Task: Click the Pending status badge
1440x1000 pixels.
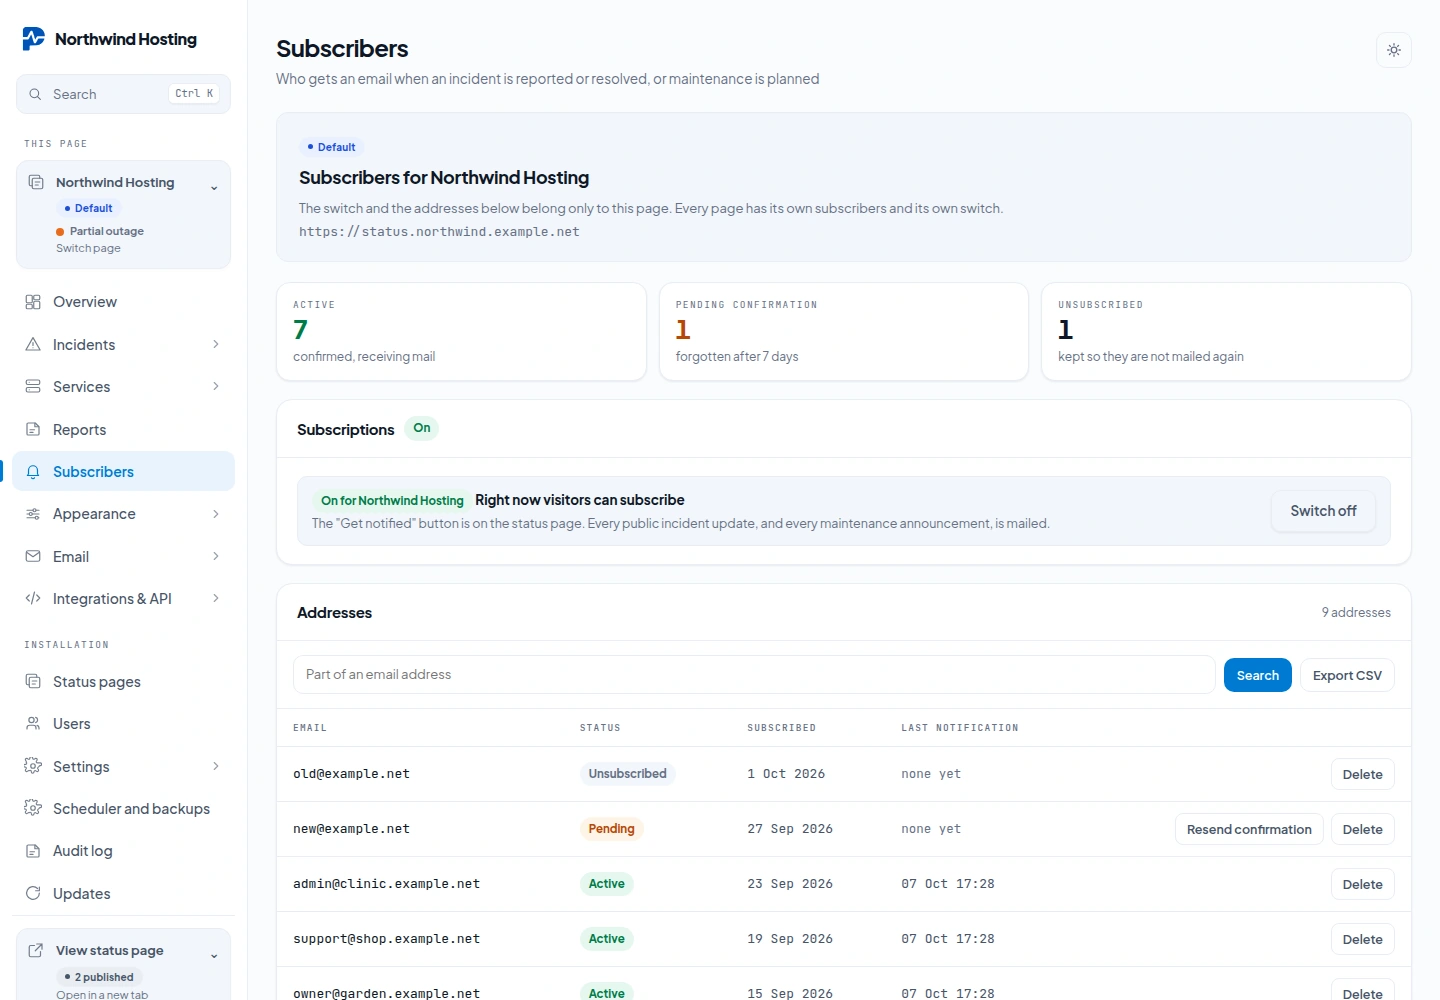Action: click(x=611, y=829)
